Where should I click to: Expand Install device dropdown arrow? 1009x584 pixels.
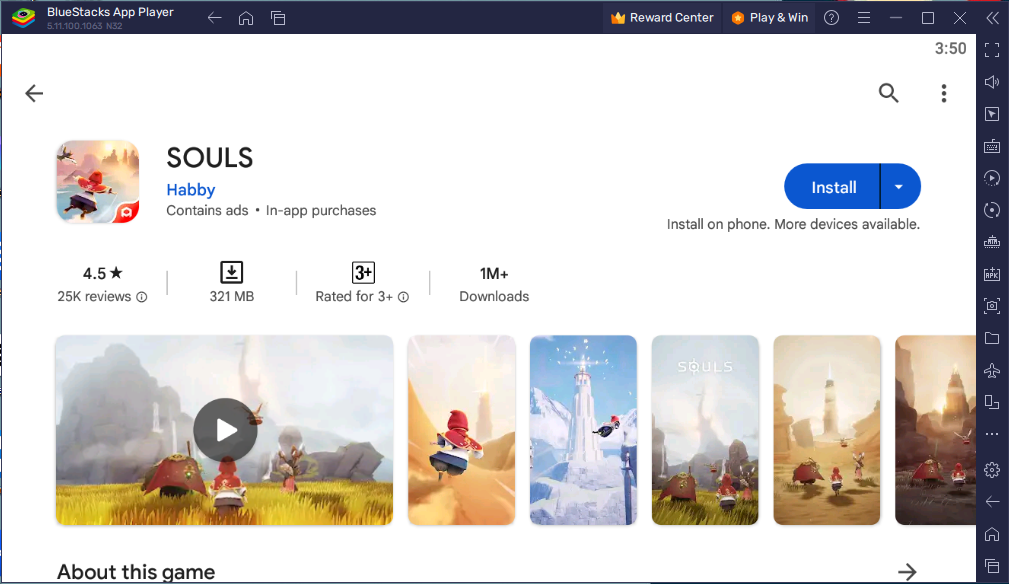(900, 187)
